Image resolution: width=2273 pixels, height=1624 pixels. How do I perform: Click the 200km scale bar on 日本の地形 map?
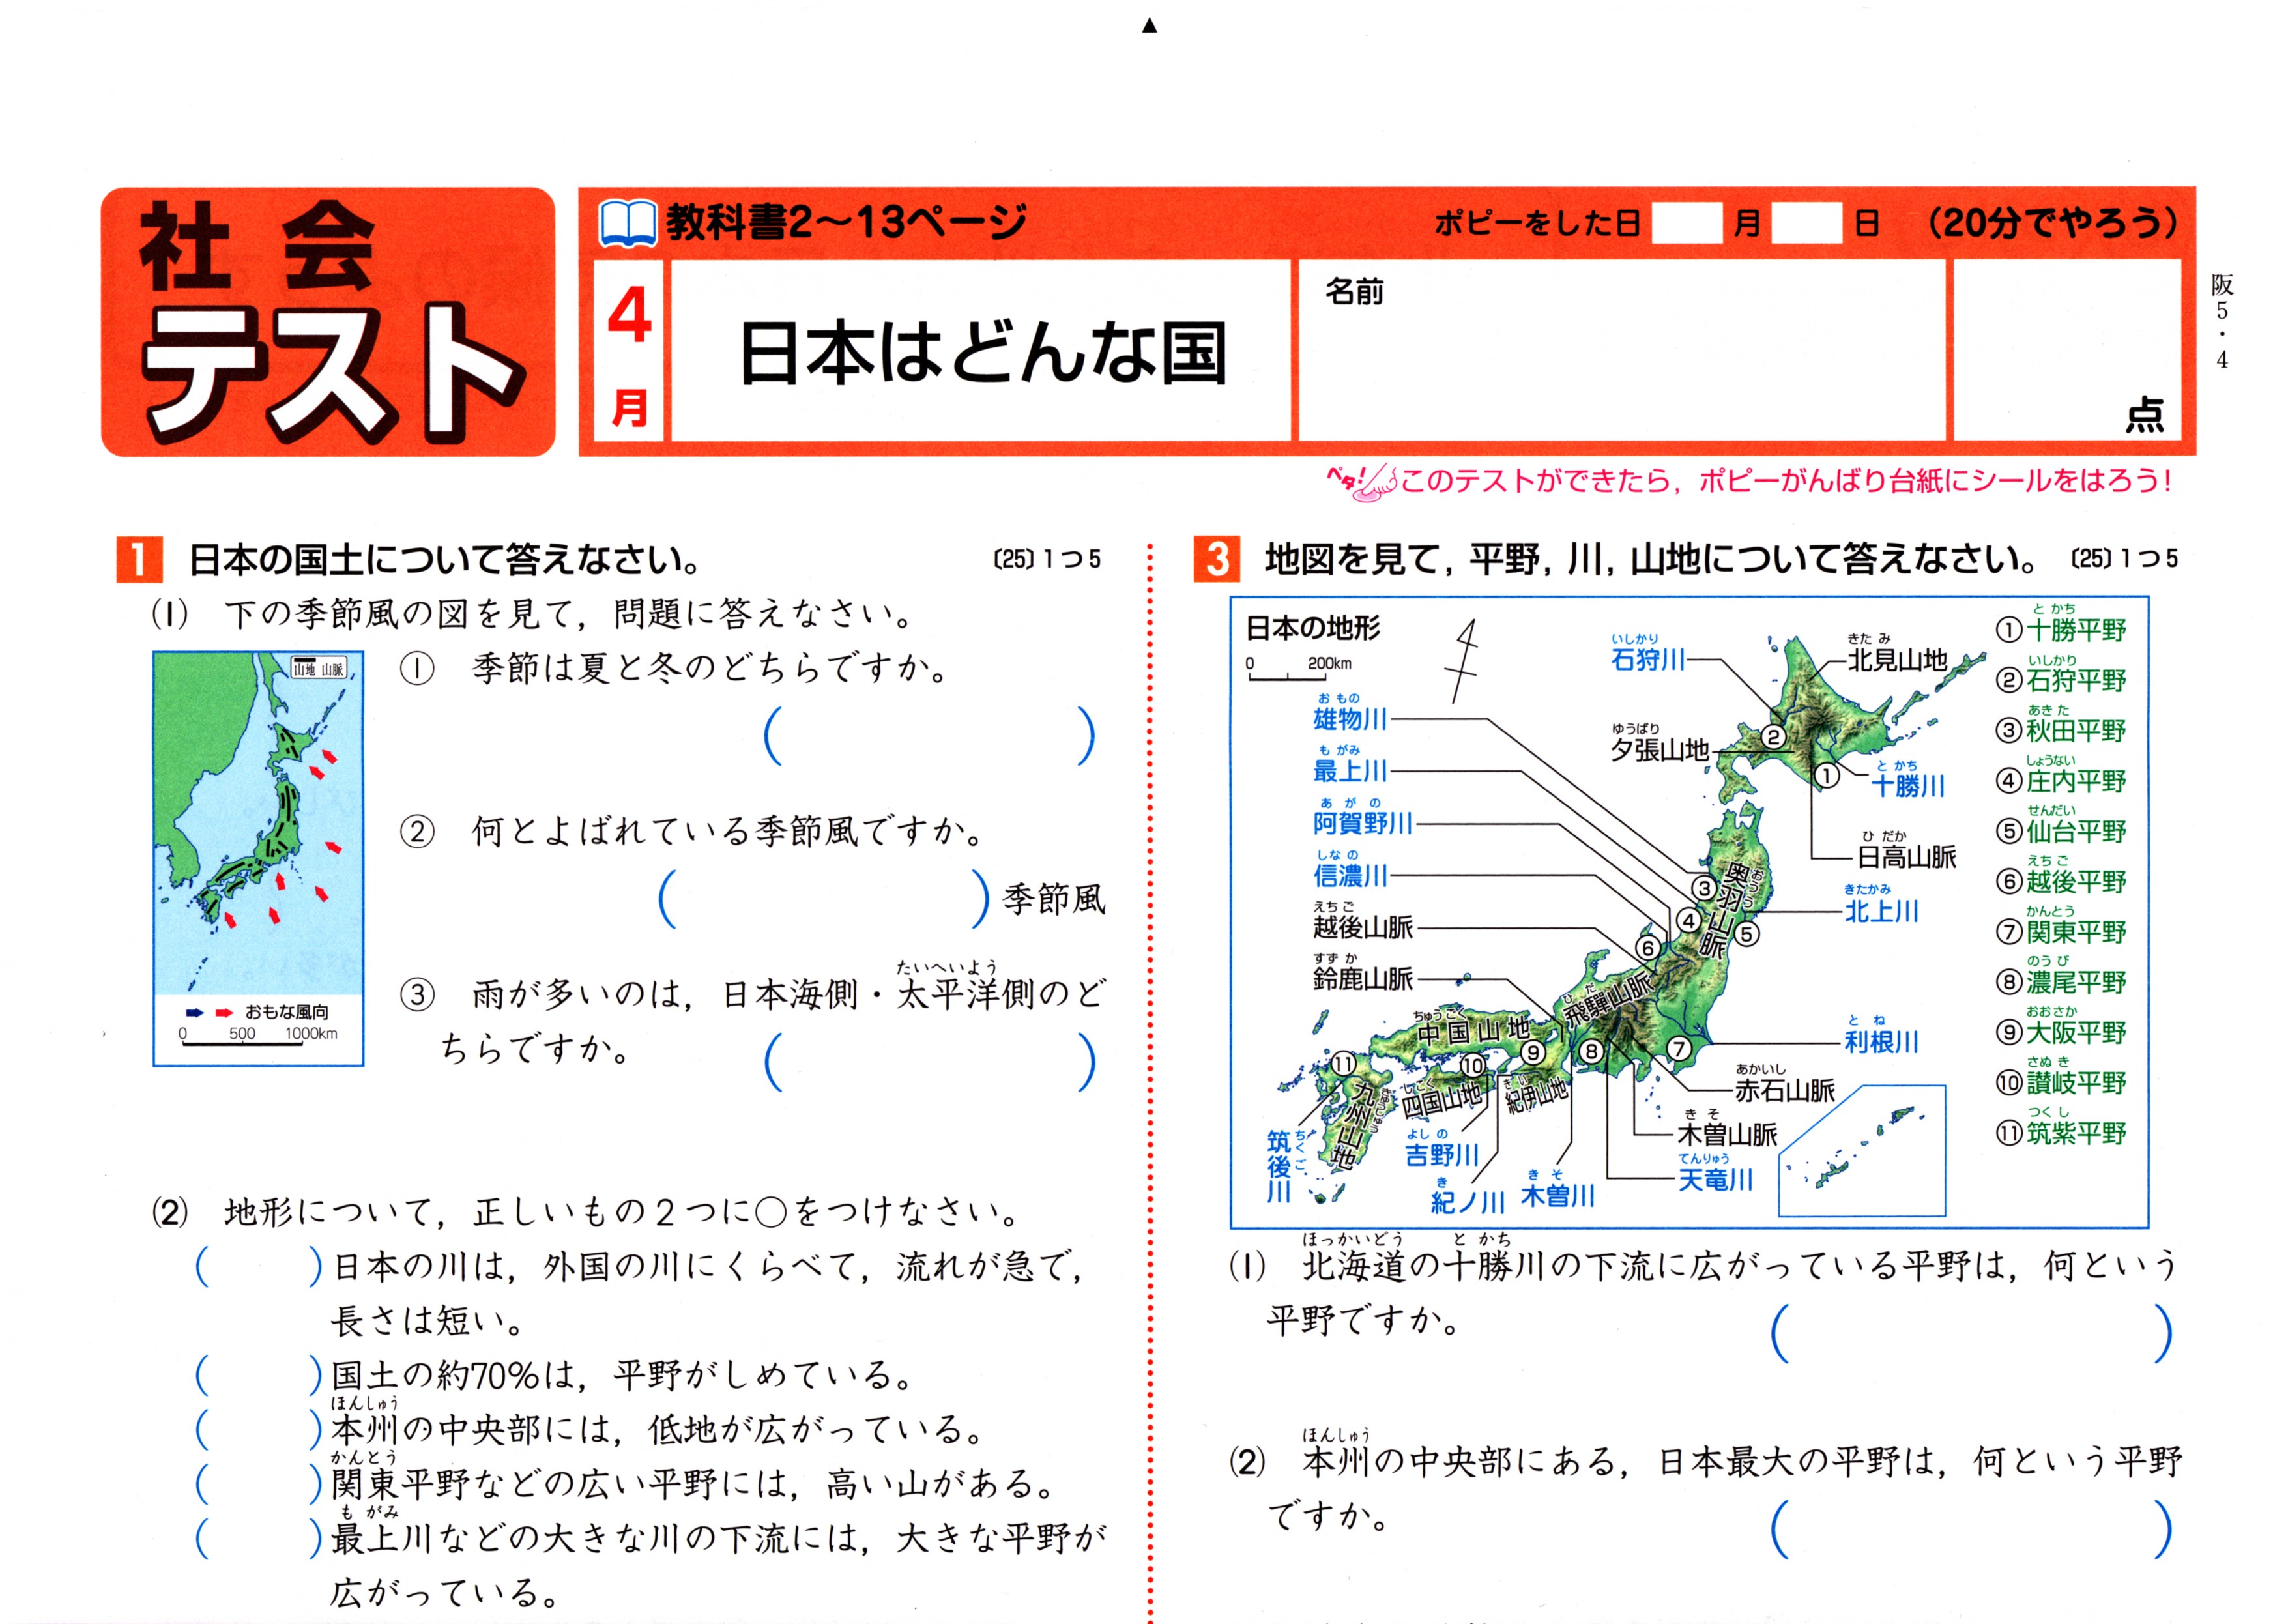coord(1298,669)
